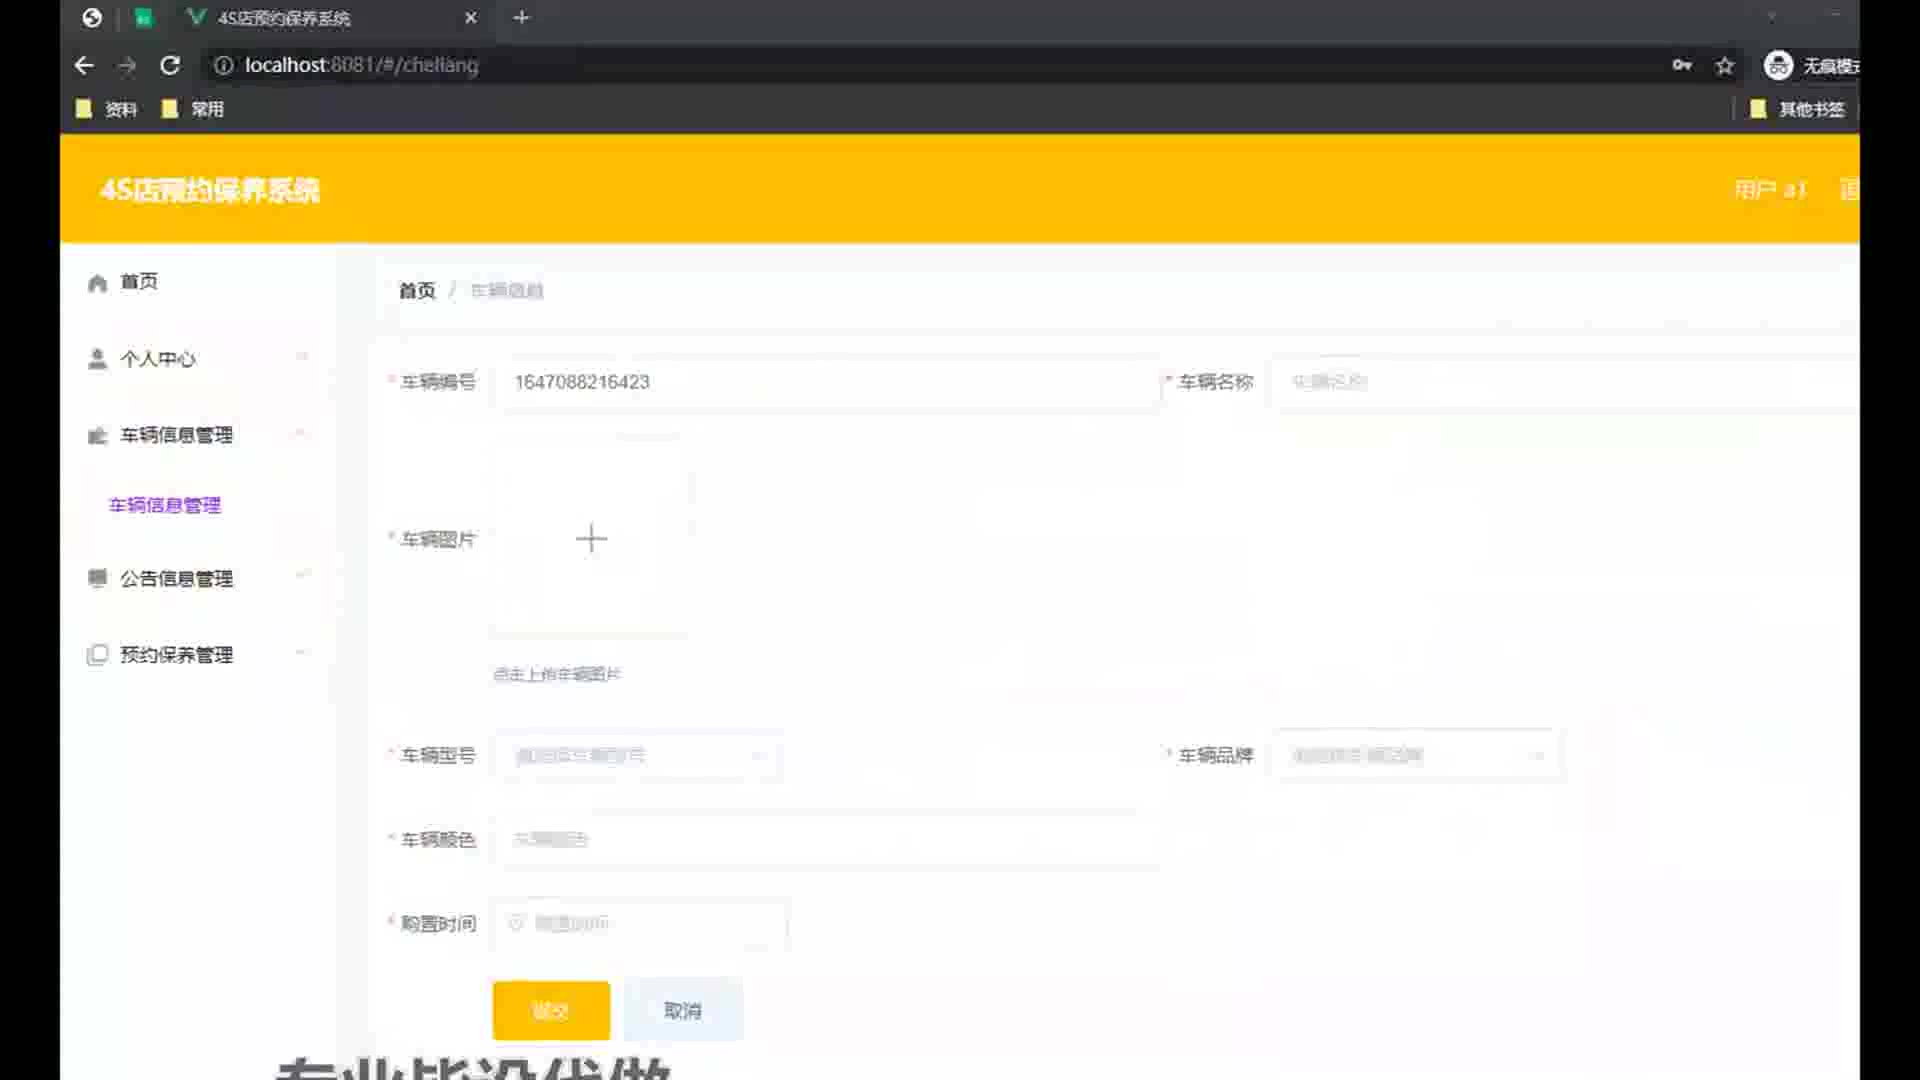Viewport: 1920px width, 1080px height.
Task: Close the 4S店预约保养系统 browser tab
Action: click(x=471, y=17)
